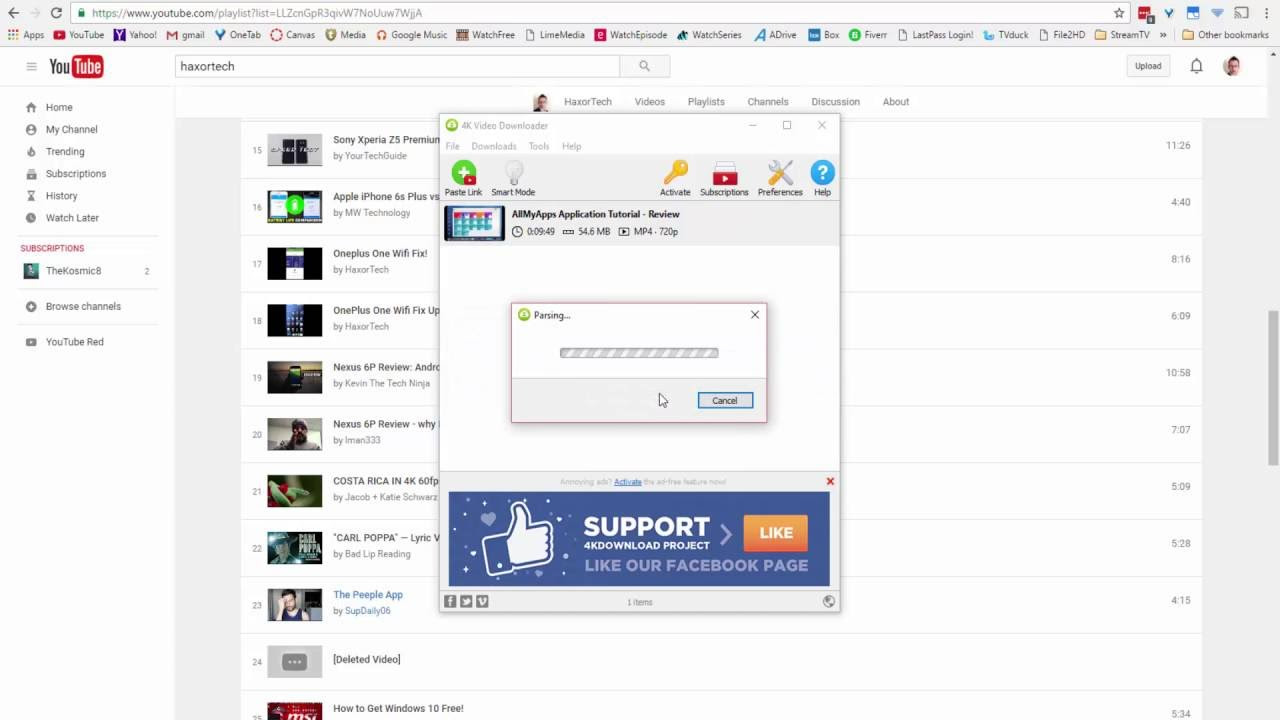1280x720 pixels.
Task: Click the COSTA RICA IN 4K video thumbnail
Action: pyautogui.click(x=294, y=491)
